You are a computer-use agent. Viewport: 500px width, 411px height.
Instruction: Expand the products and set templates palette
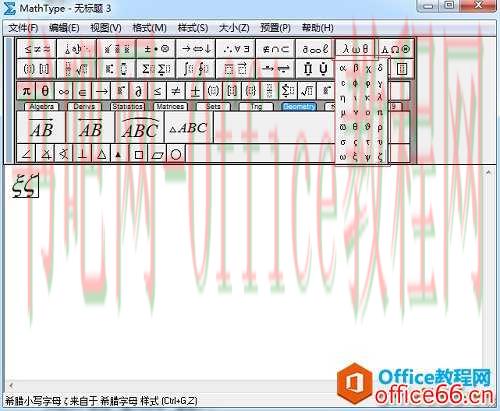coord(315,69)
